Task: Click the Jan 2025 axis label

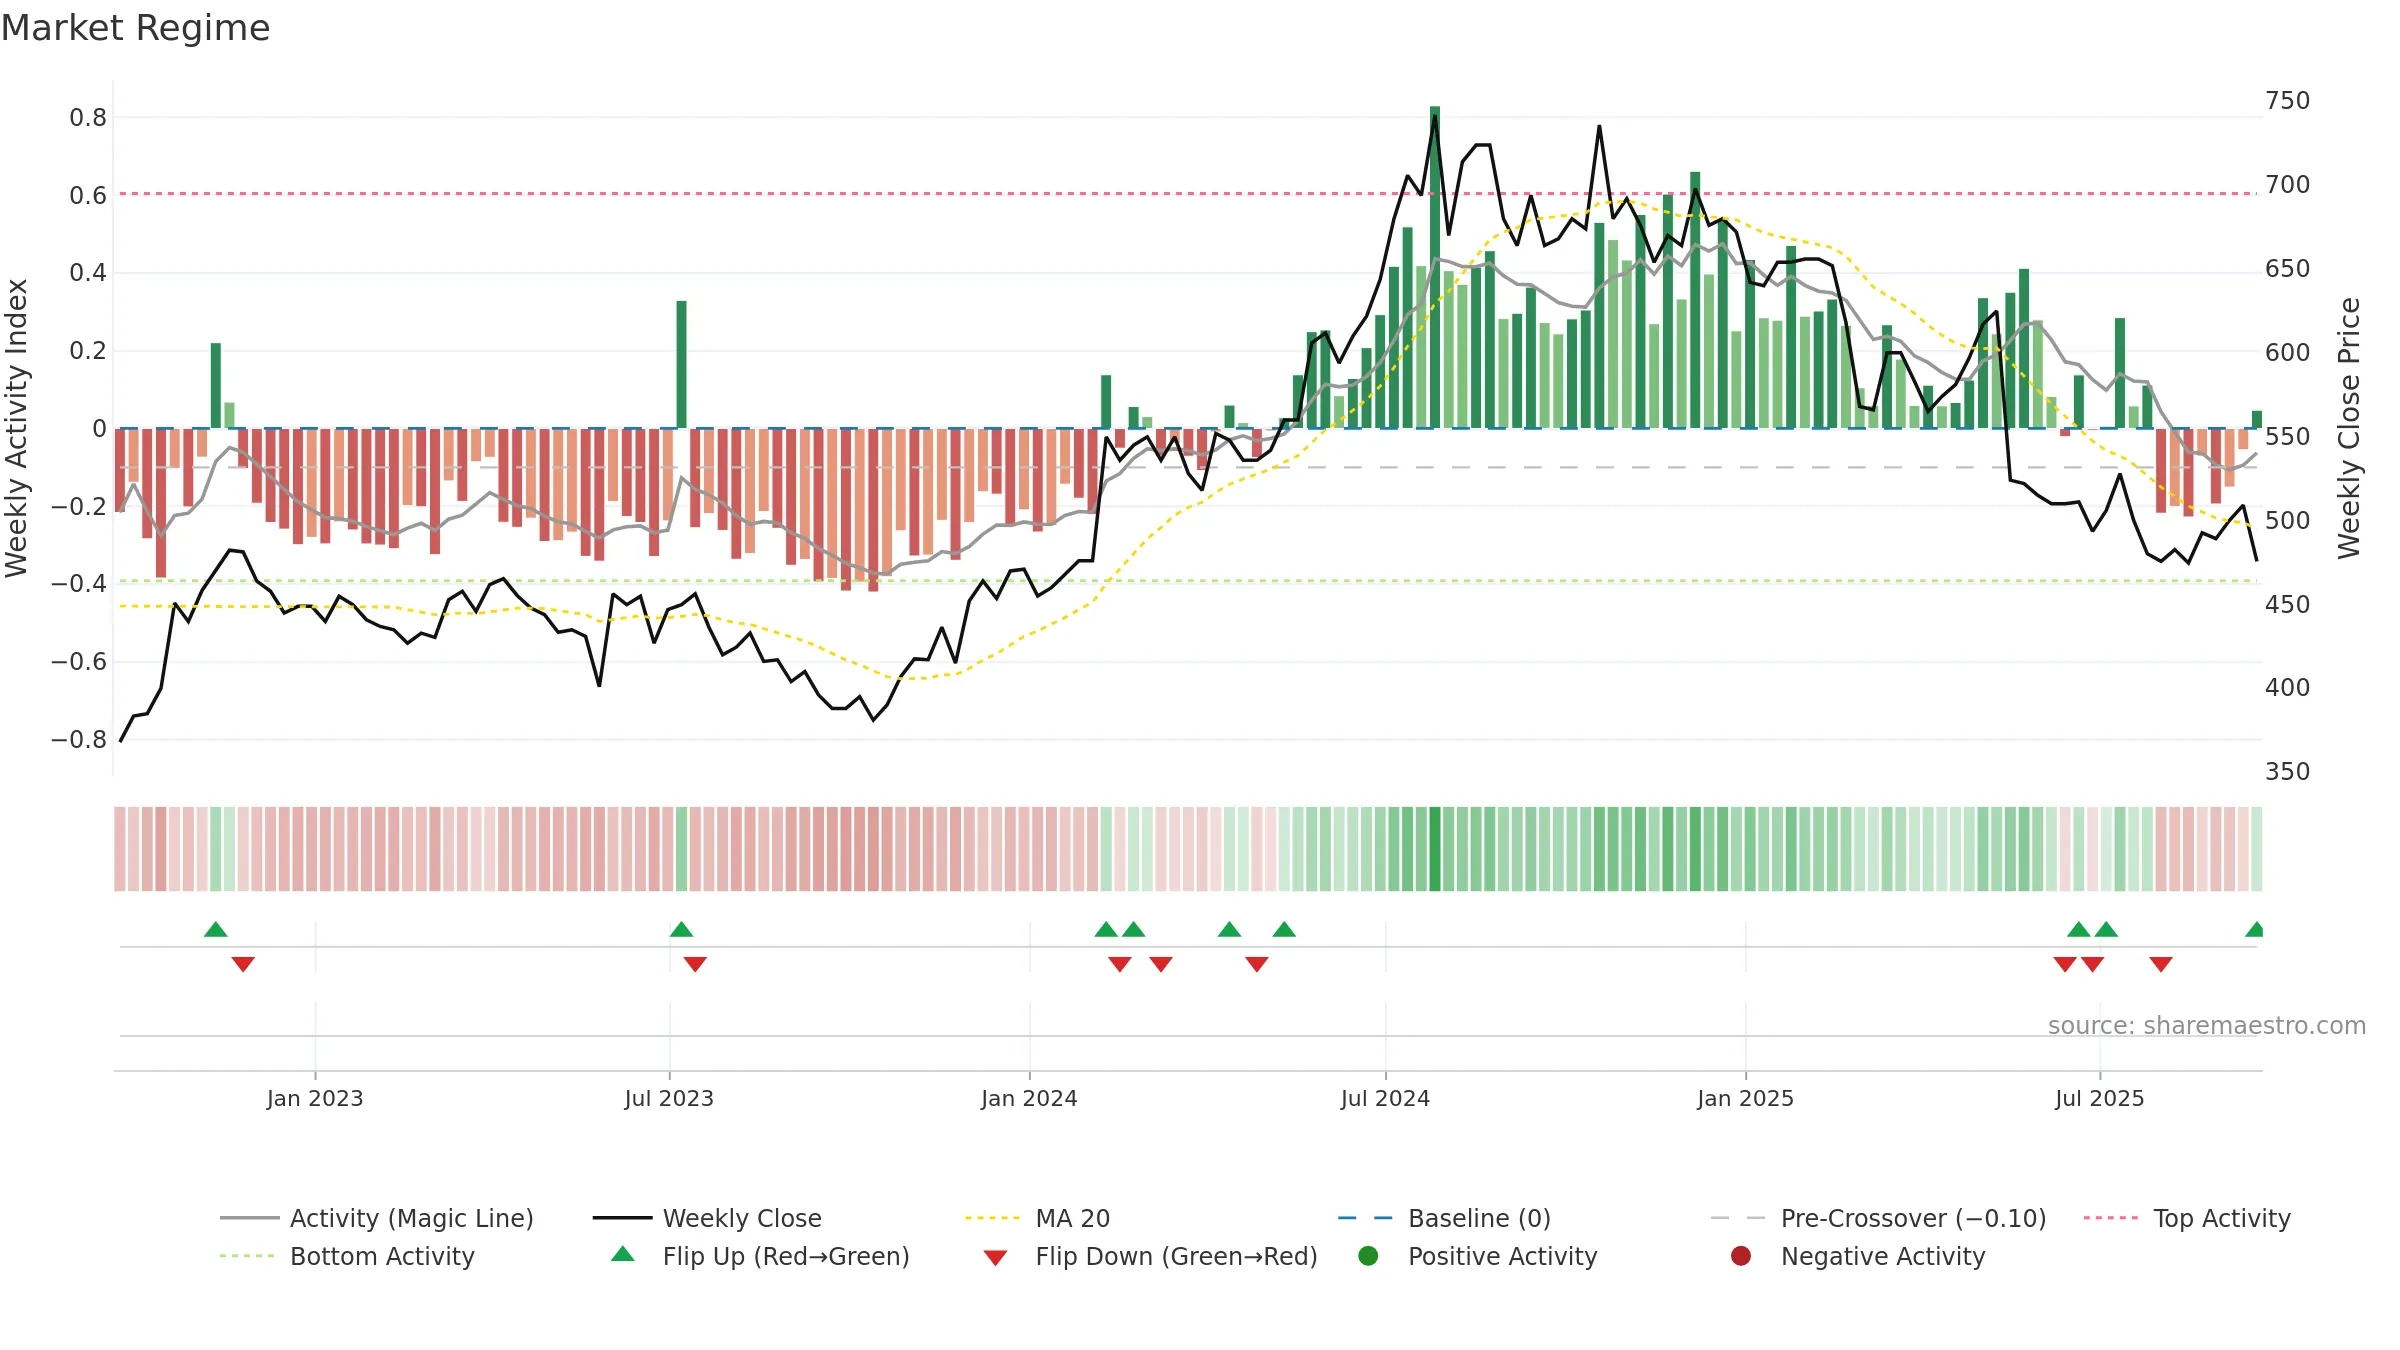Action: tap(1745, 1098)
